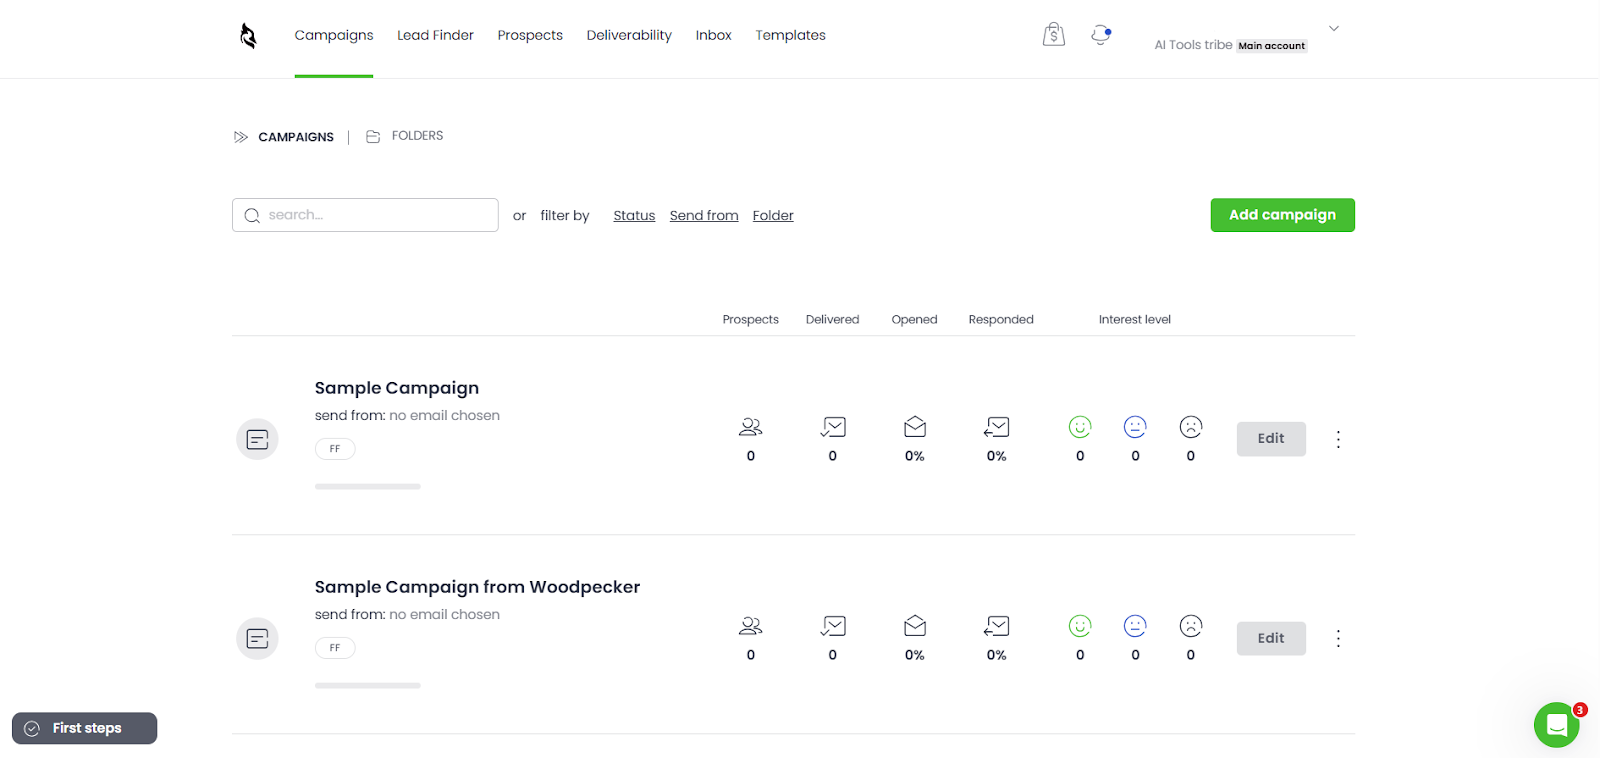Click Sample Campaign's status list icon
1600x758 pixels.
(x=257, y=439)
